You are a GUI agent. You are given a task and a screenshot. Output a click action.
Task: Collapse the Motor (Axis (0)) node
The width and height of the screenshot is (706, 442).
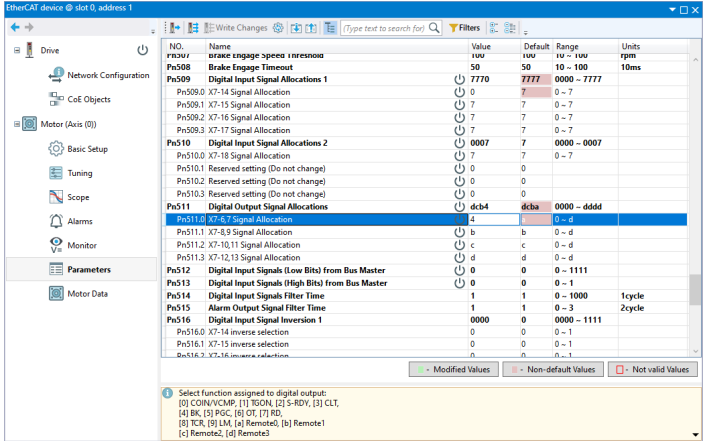tap(17, 124)
